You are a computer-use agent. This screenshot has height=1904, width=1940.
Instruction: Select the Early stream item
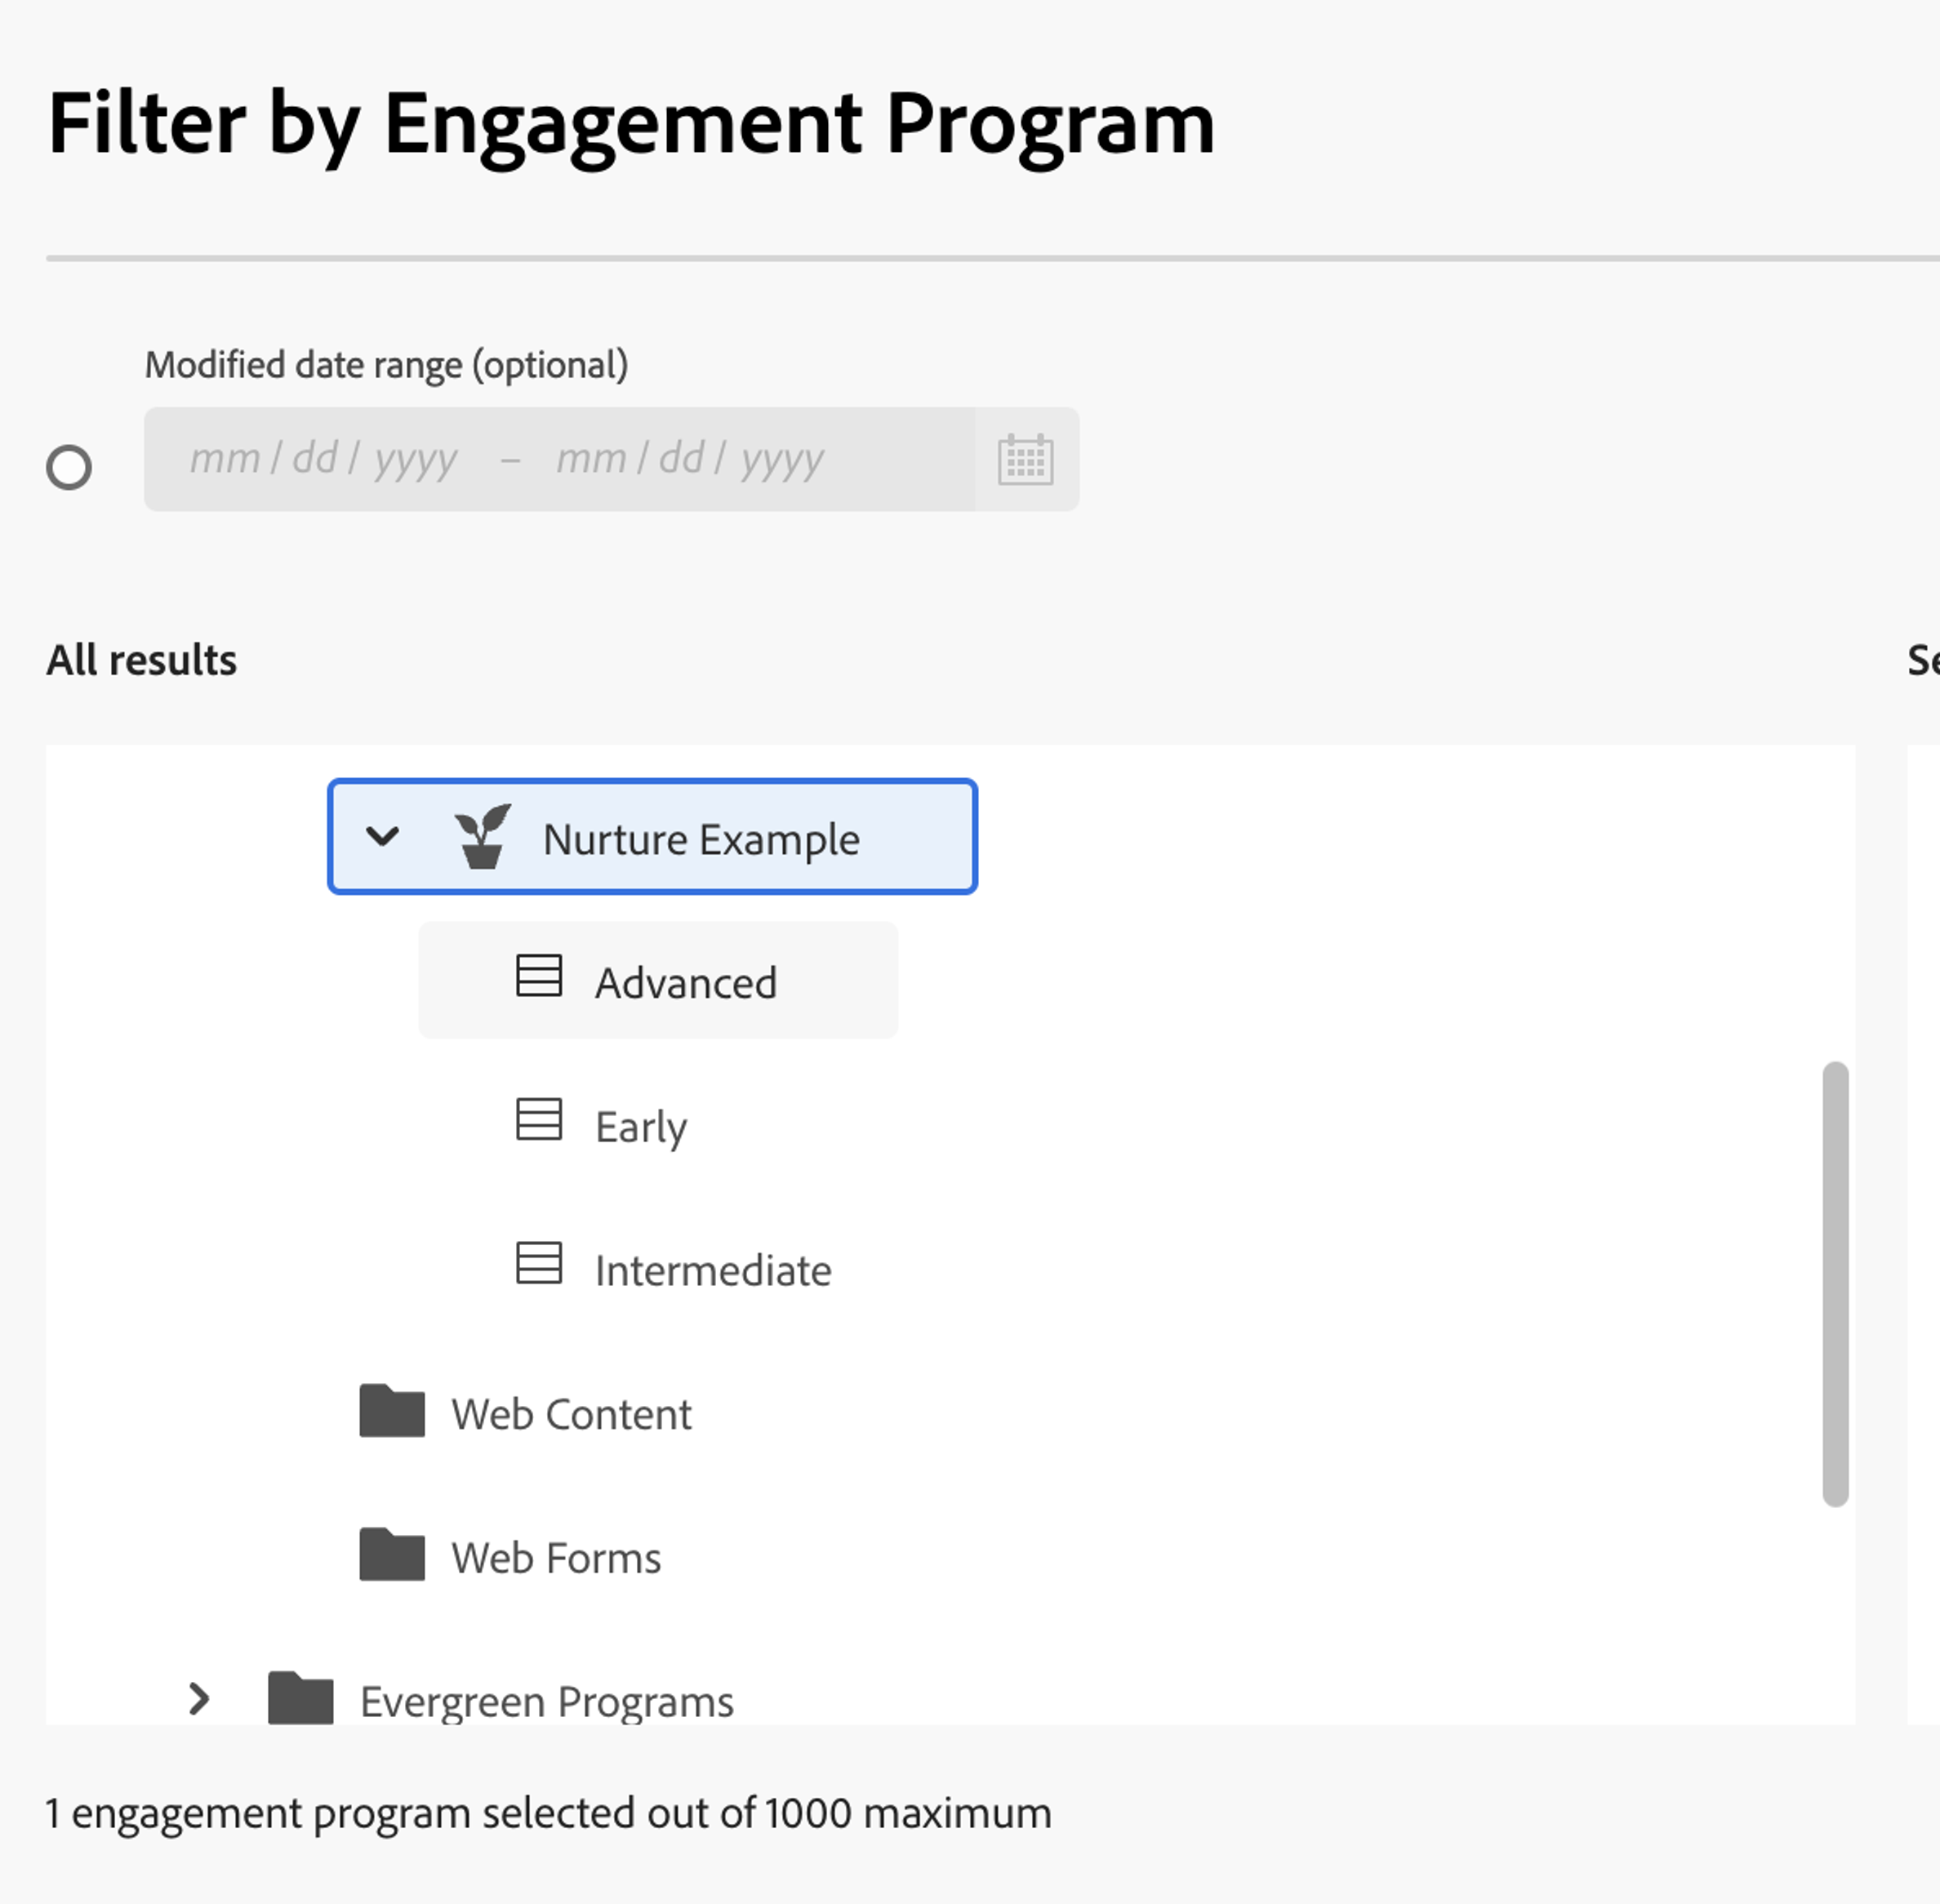pos(640,1127)
